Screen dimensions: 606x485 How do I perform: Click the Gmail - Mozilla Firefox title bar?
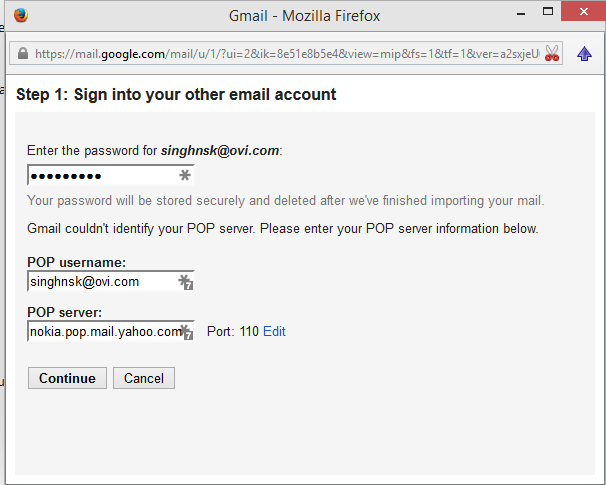(304, 16)
